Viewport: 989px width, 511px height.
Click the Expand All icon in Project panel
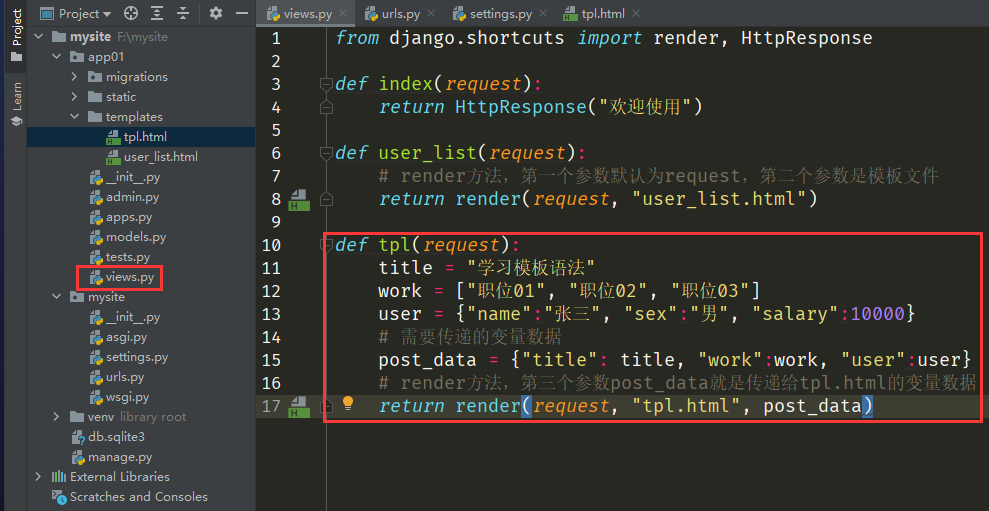point(157,14)
